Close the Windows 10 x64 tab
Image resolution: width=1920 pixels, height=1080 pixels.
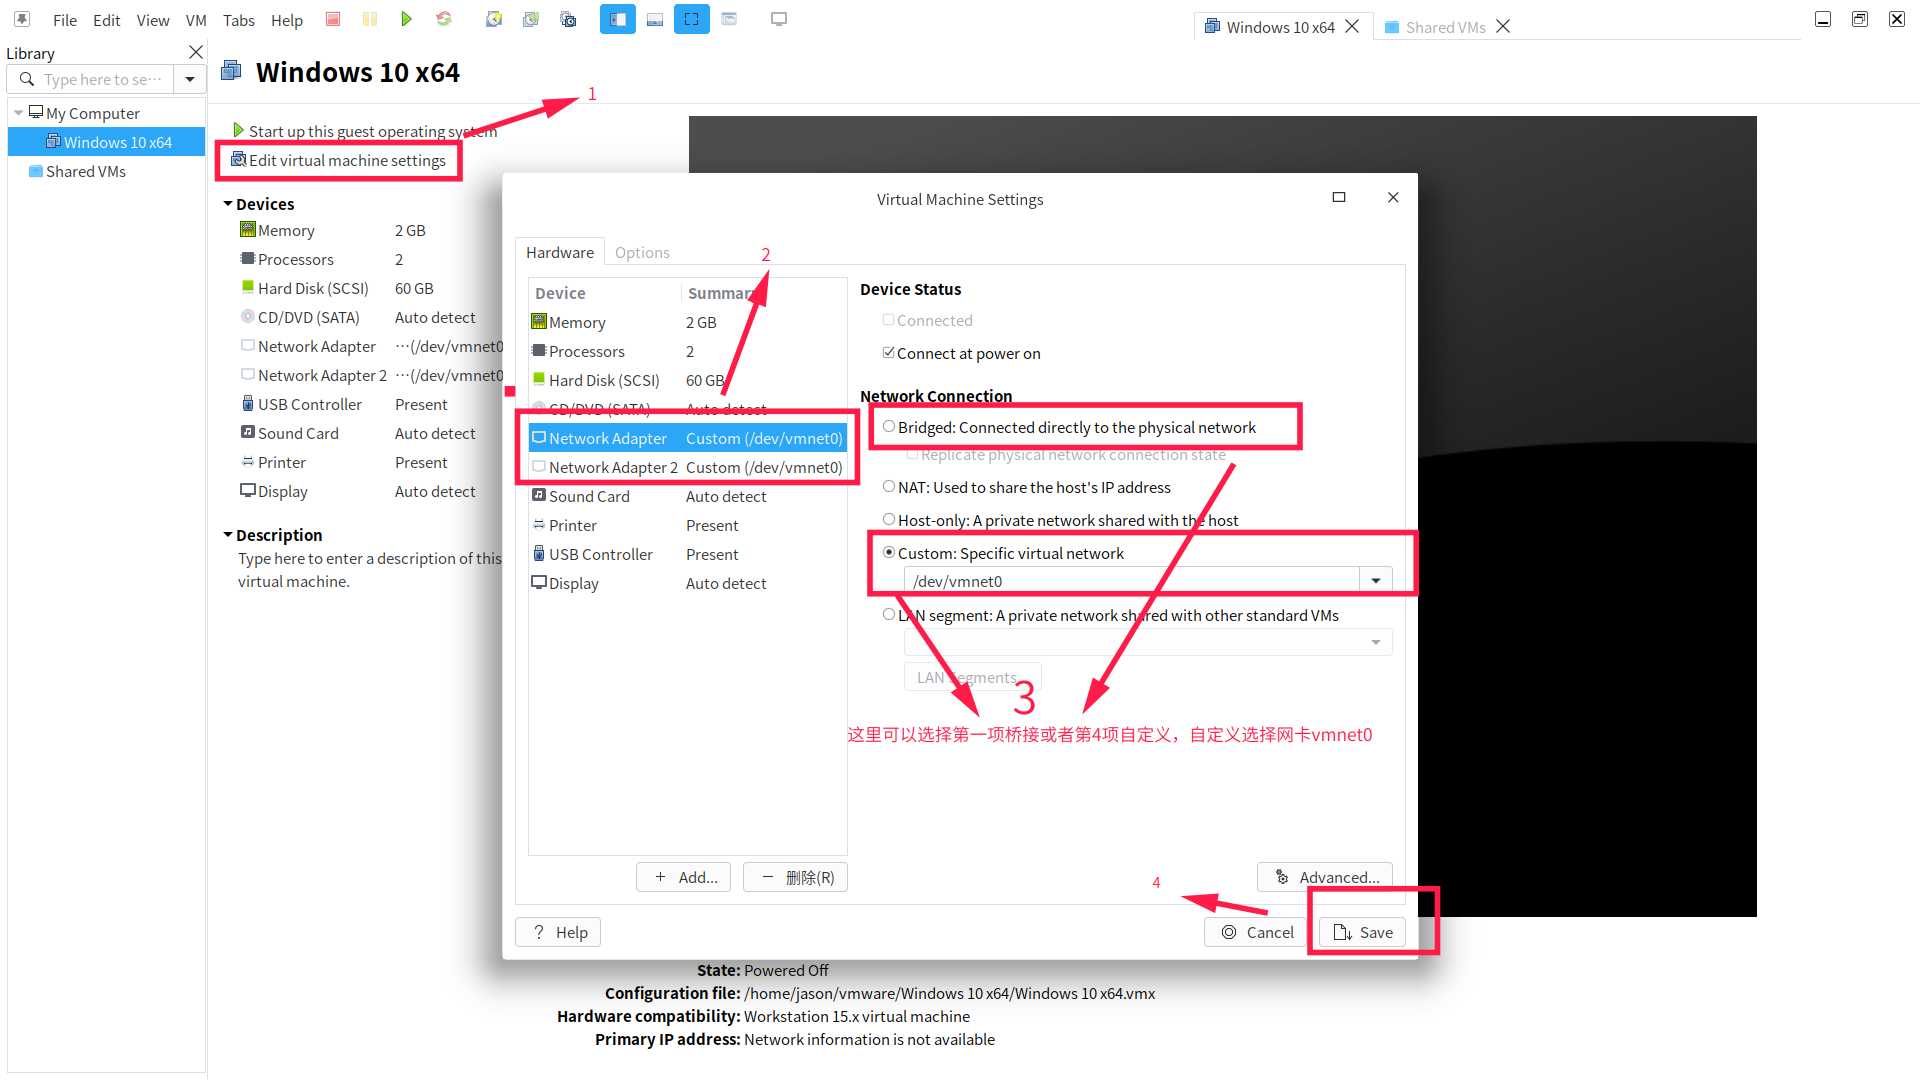coord(1352,27)
